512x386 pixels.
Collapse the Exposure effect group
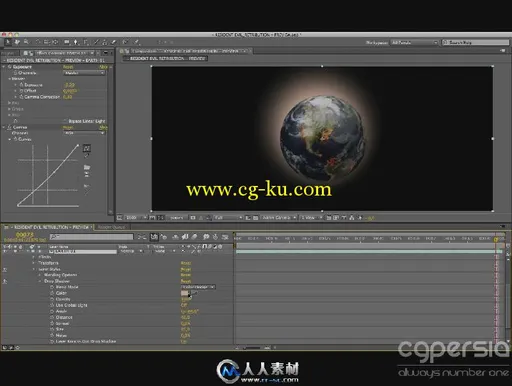tap(4, 67)
